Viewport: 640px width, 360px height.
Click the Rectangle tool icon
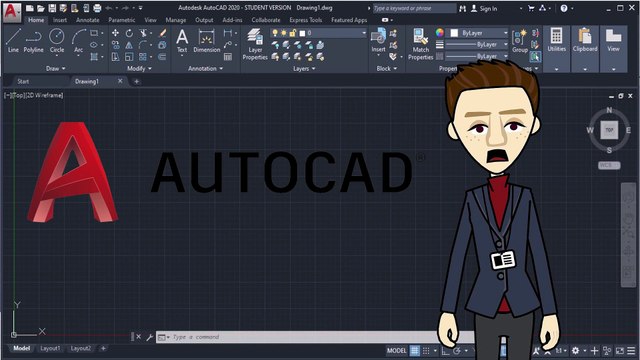[x=94, y=33]
